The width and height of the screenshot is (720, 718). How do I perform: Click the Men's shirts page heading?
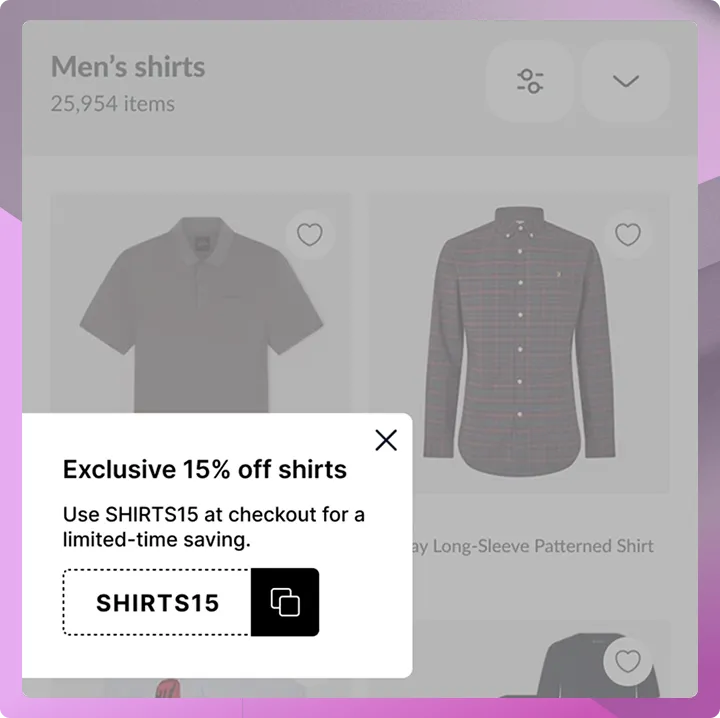[x=128, y=67]
